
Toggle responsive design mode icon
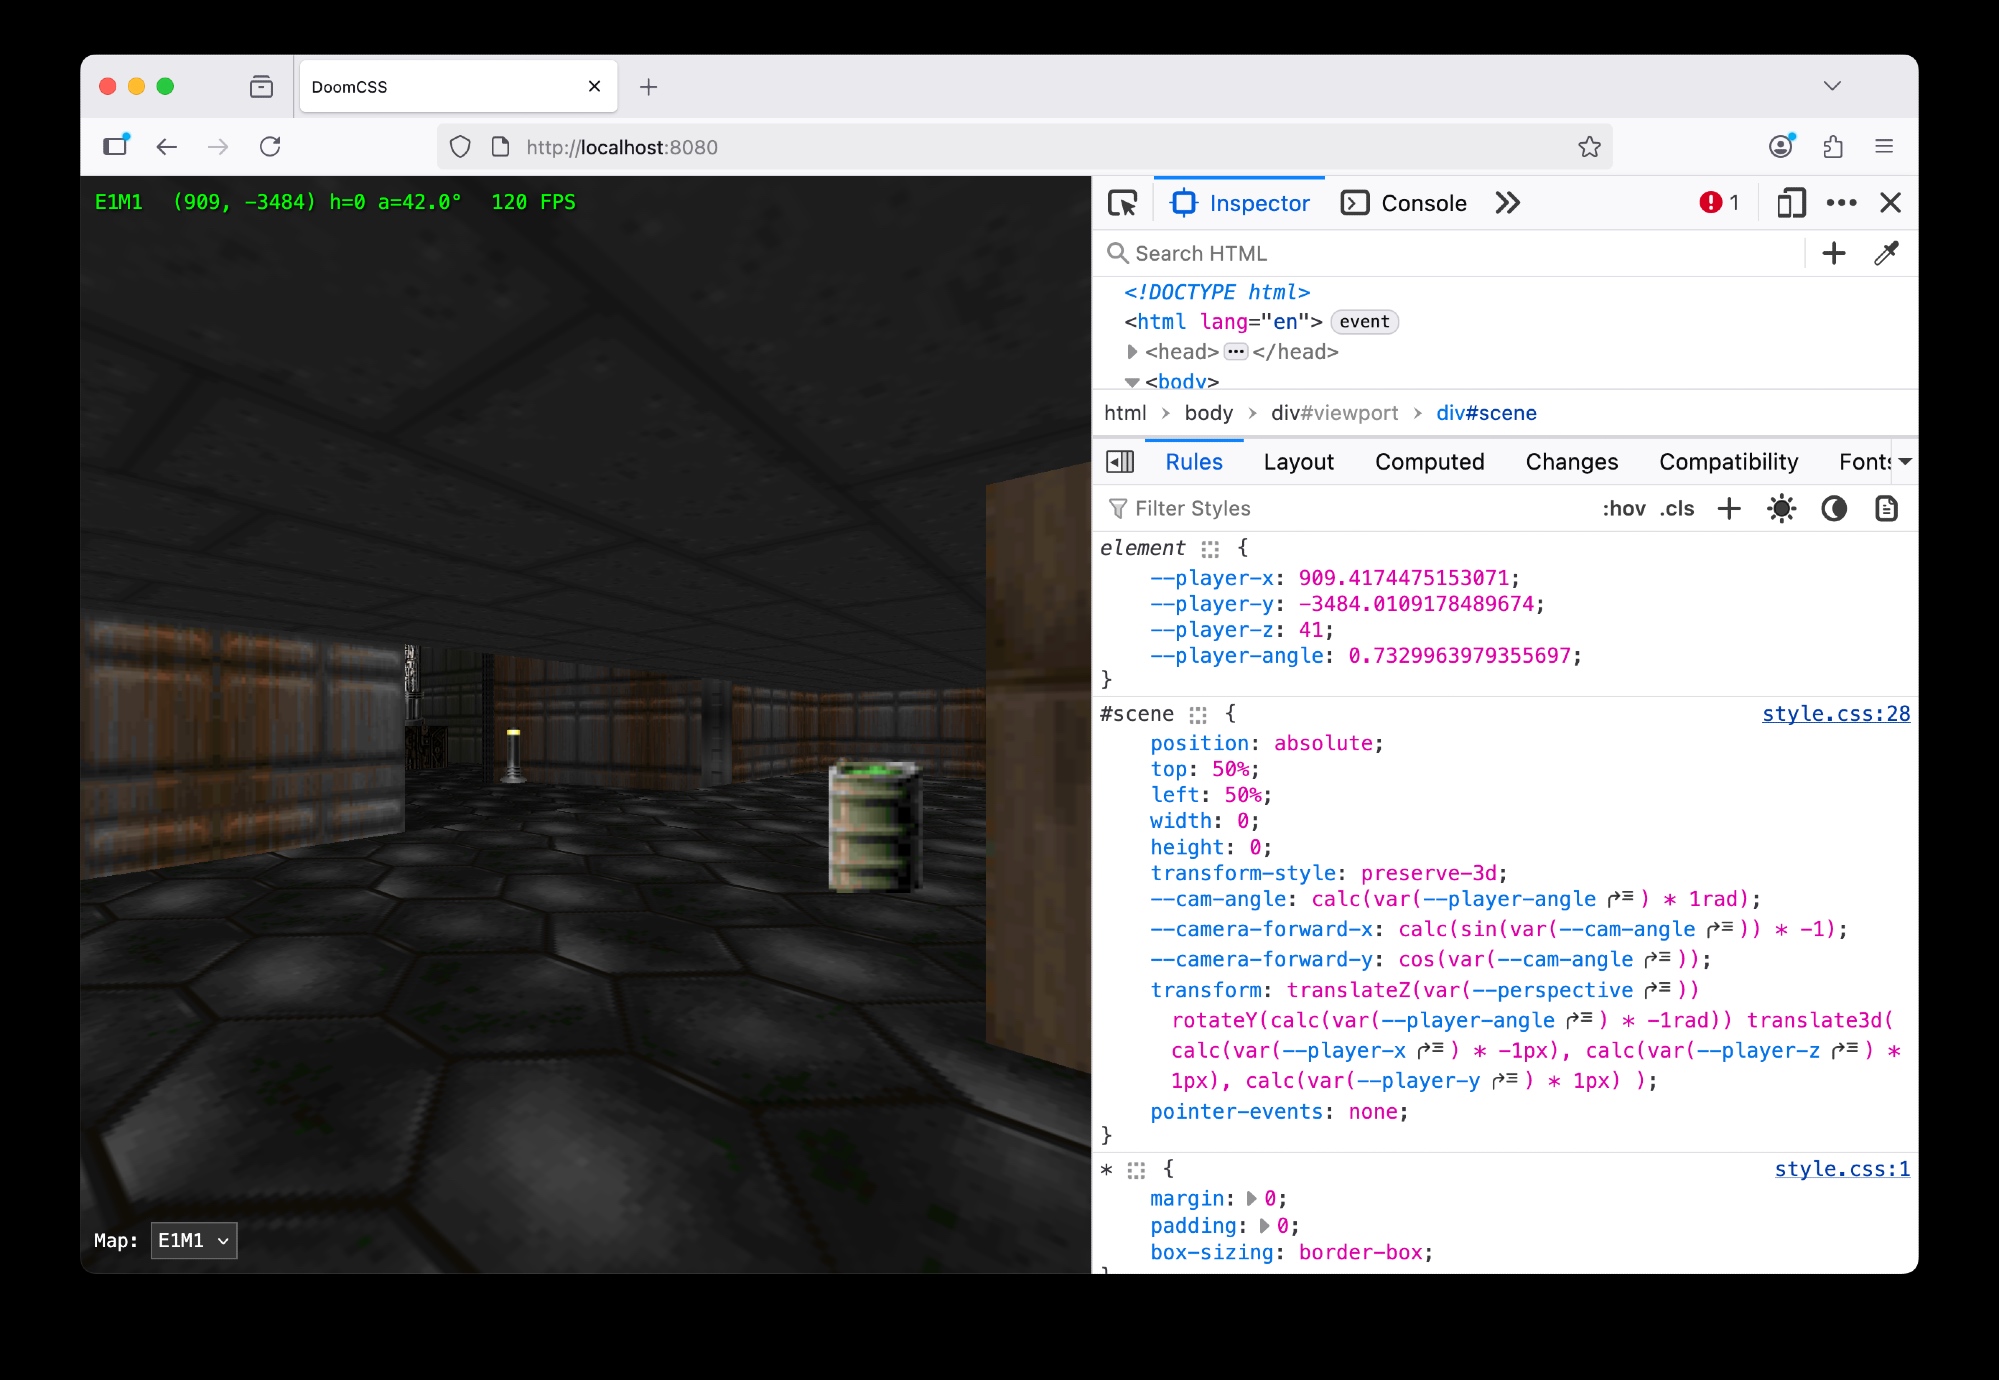(x=1790, y=203)
